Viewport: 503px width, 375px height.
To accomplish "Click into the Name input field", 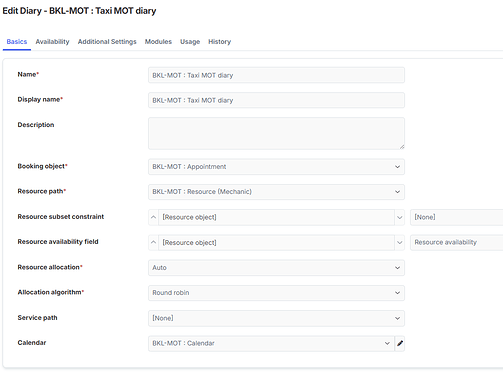I will point(276,75).
